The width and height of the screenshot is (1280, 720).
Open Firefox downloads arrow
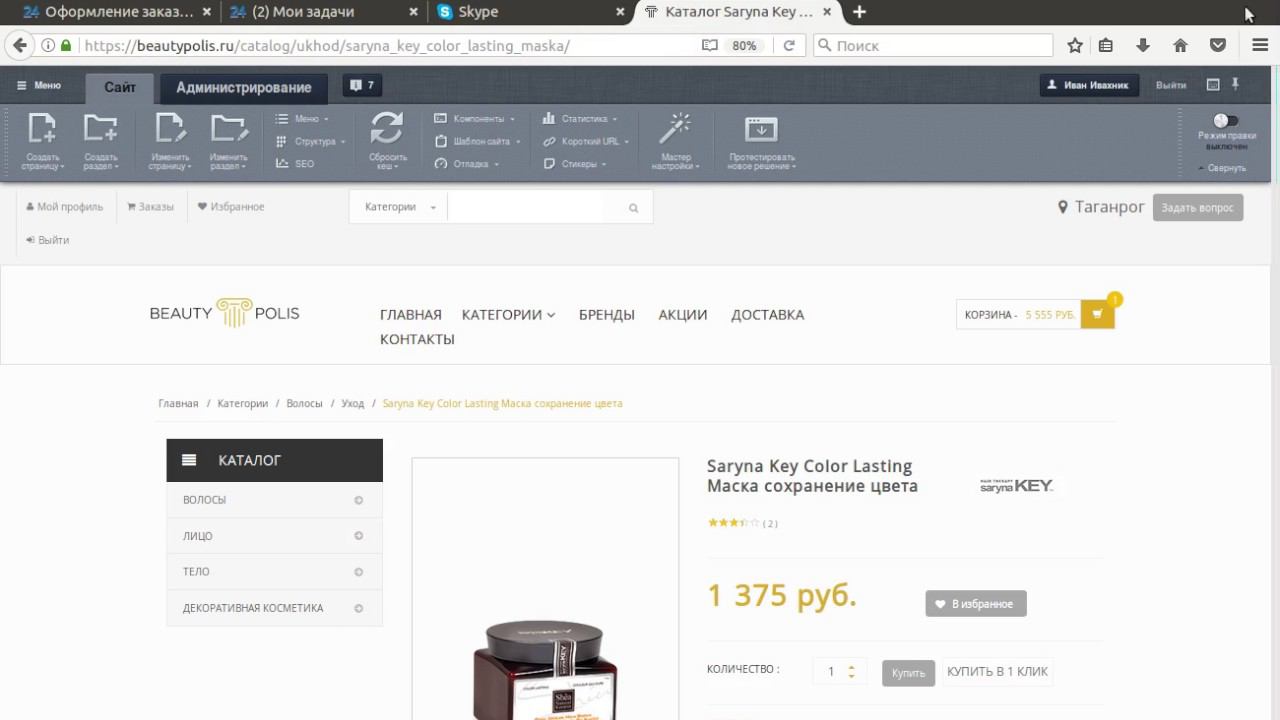click(1143, 45)
